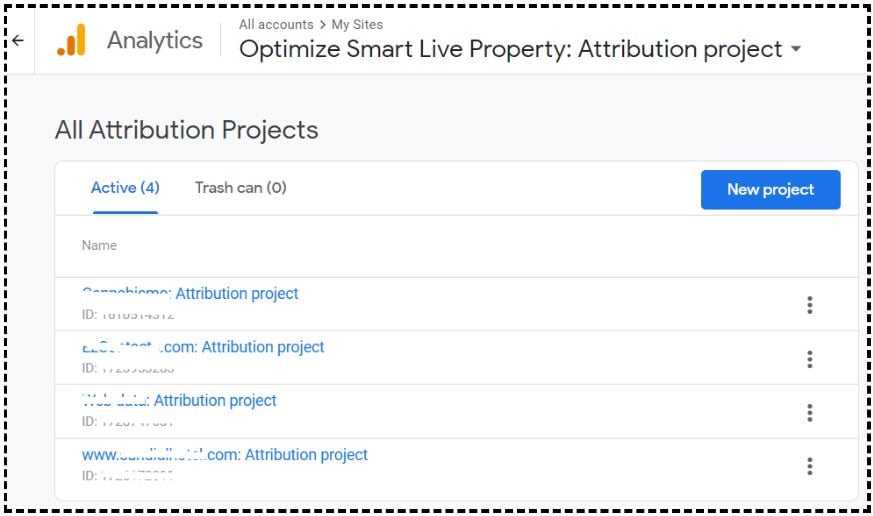Open the first Attribution project link
Image resolution: width=873 pixels, height=516 pixels.
coord(190,293)
